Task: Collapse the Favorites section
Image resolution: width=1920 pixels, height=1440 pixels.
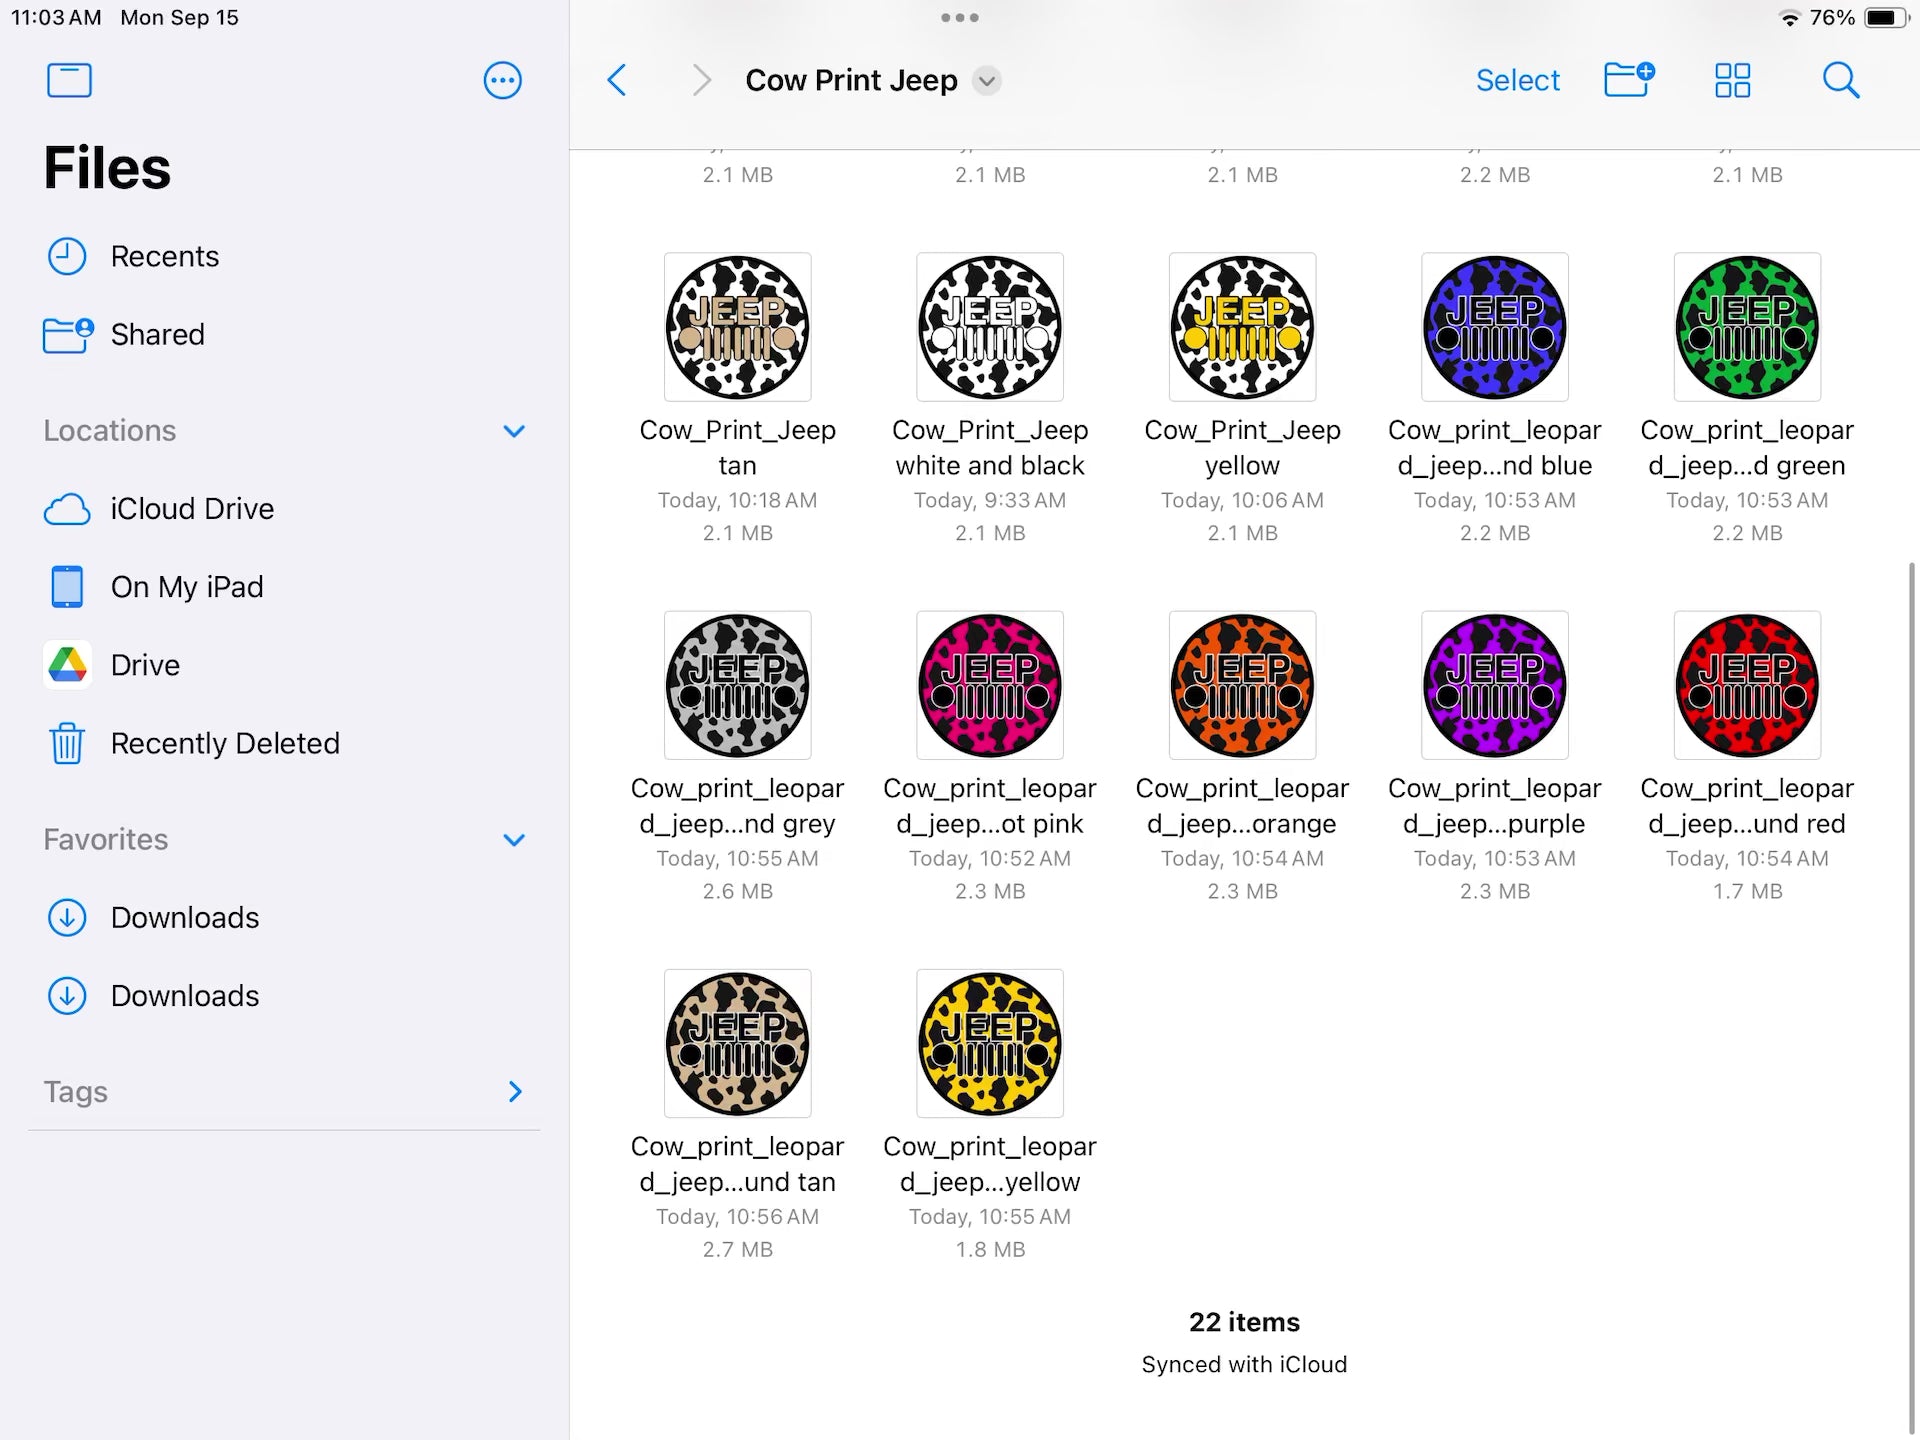Action: tap(514, 840)
